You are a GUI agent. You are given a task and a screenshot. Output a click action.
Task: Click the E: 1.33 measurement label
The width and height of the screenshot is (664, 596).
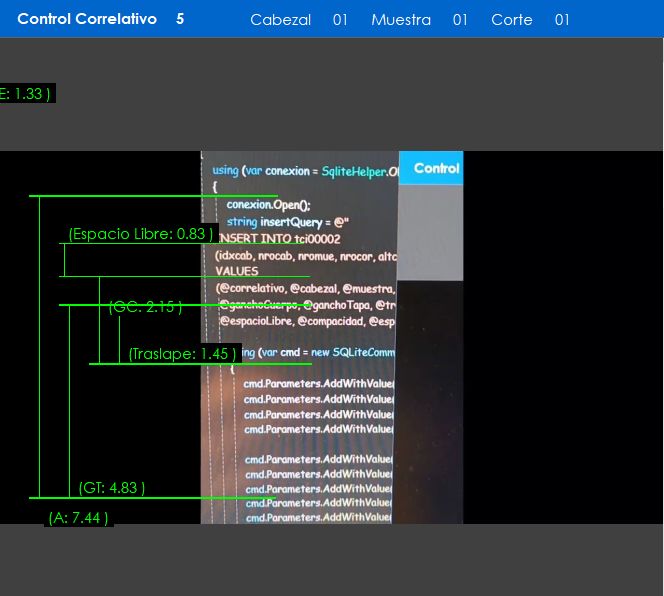point(25,93)
